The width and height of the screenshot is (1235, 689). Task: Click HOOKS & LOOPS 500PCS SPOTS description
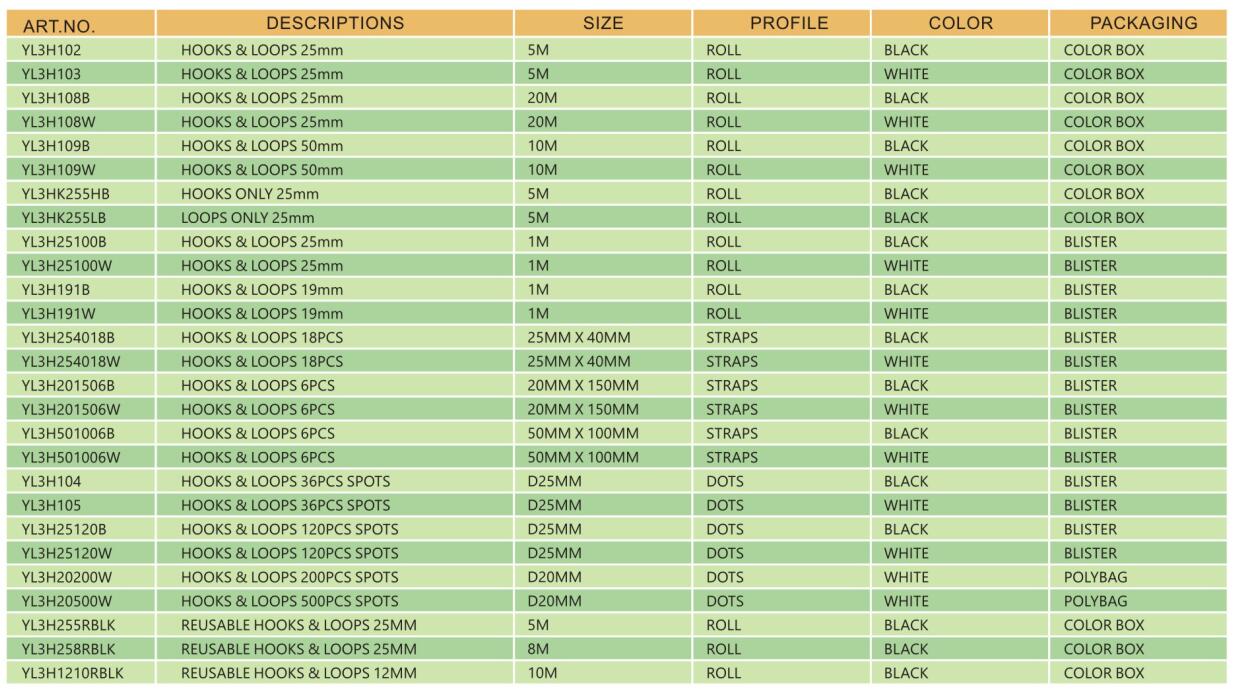point(290,601)
